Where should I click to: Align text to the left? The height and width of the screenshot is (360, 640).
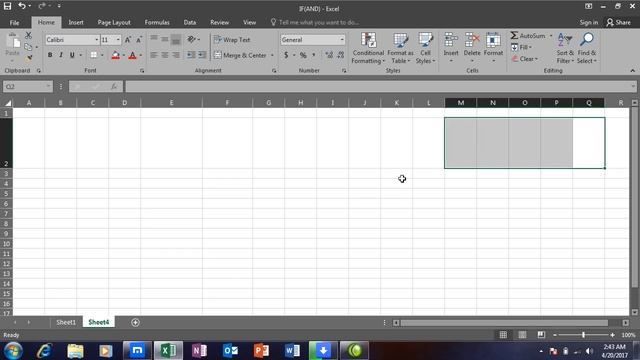(x=153, y=55)
